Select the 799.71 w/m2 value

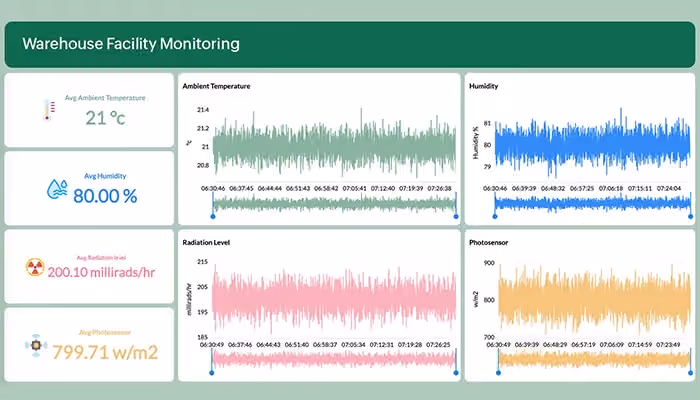coord(105,352)
